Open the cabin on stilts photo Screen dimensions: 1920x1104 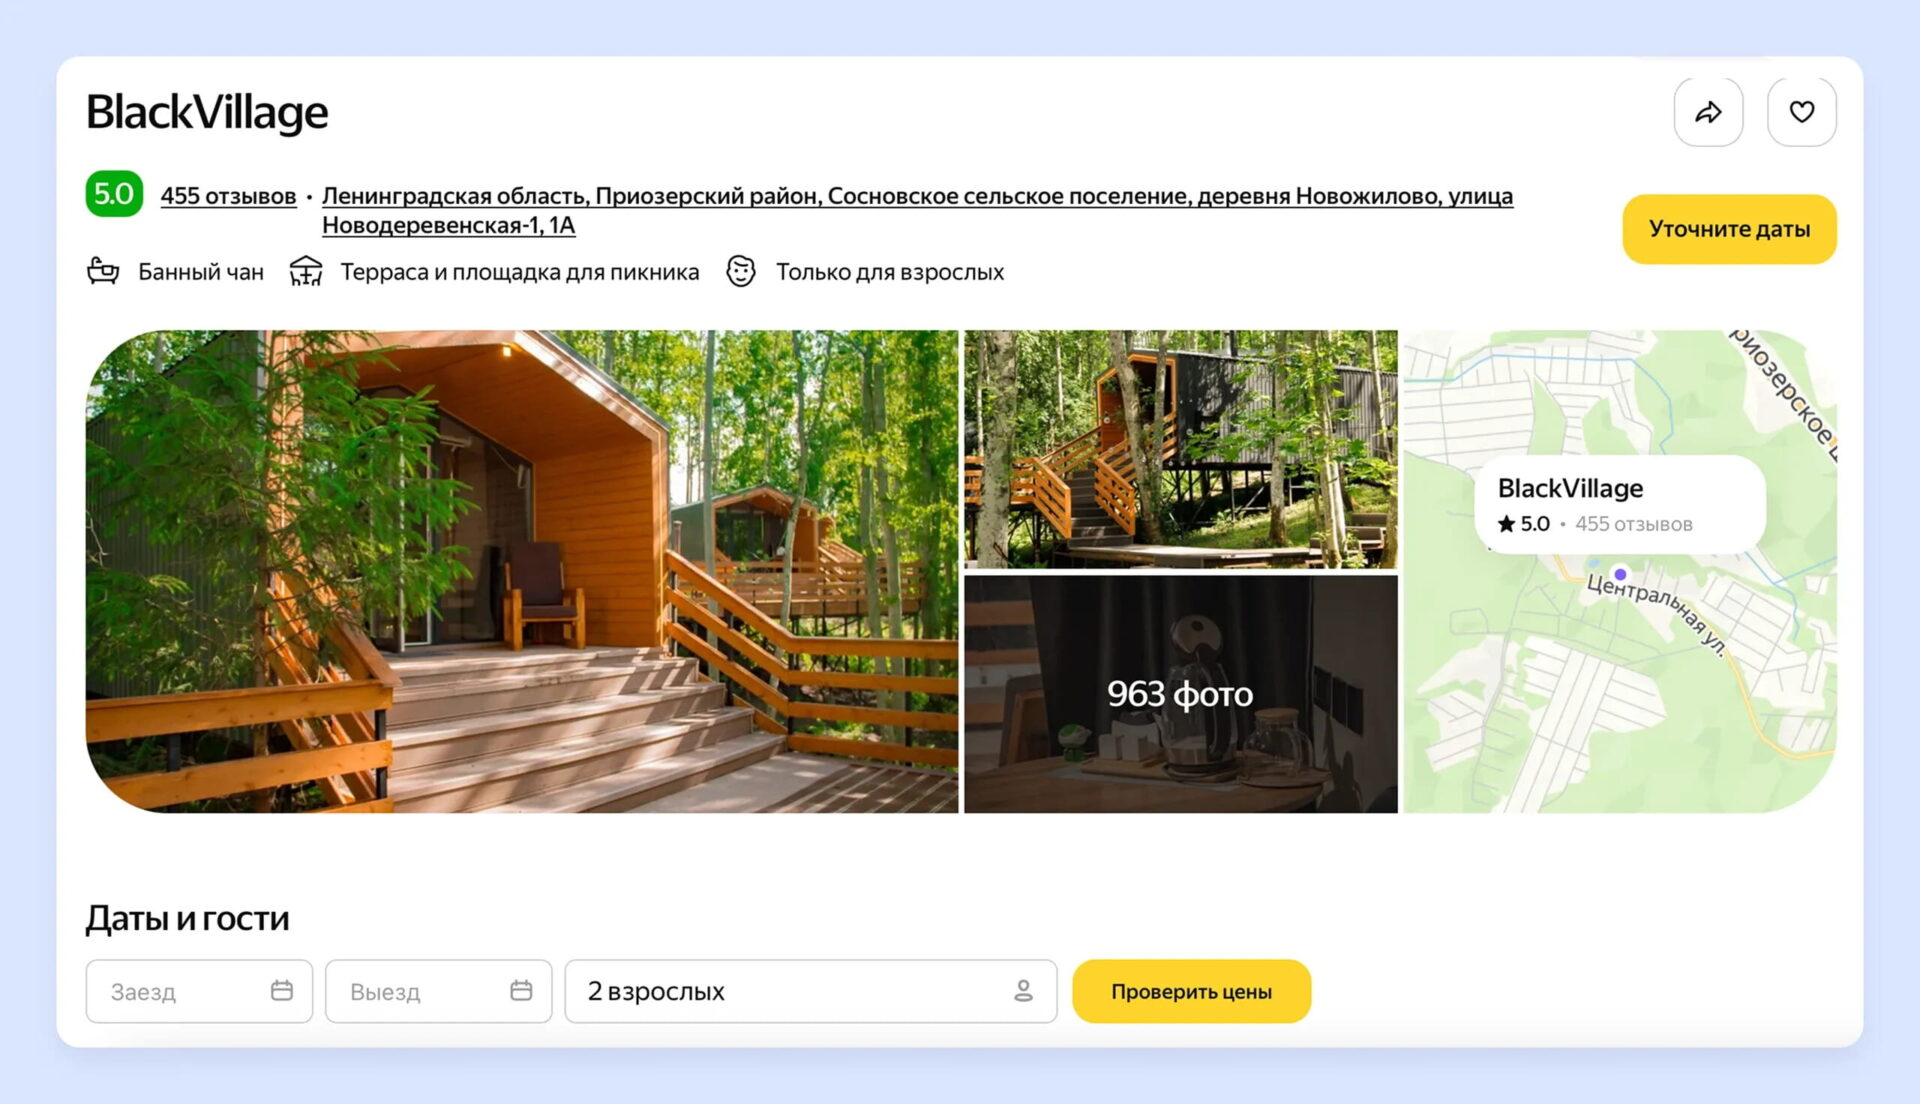pyautogui.click(x=1180, y=449)
